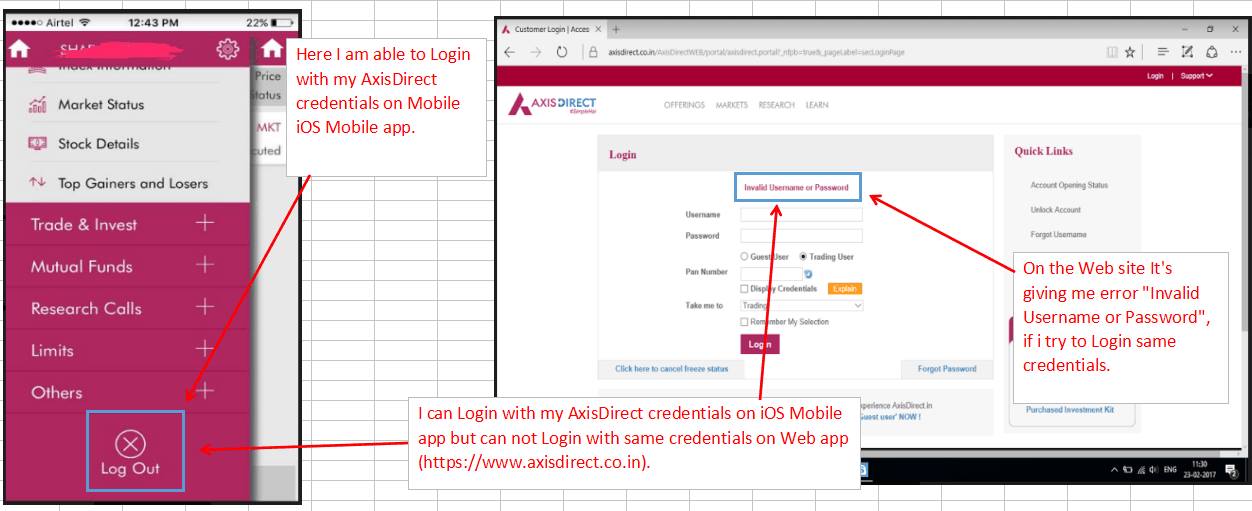
Task: Click 'Click here to cancel freeze status'
Action: pyautogui.click(x=671, y=369)
